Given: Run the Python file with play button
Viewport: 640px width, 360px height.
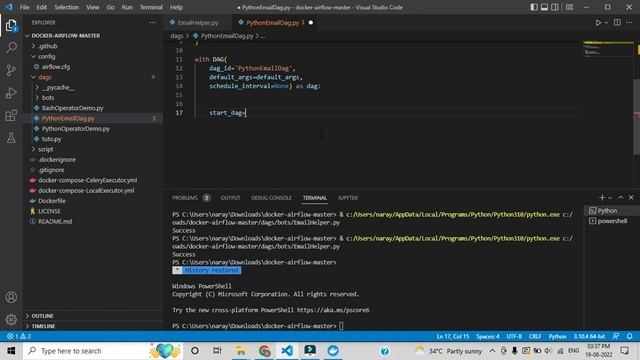Looking at the screenshot, I should [598, 23].
